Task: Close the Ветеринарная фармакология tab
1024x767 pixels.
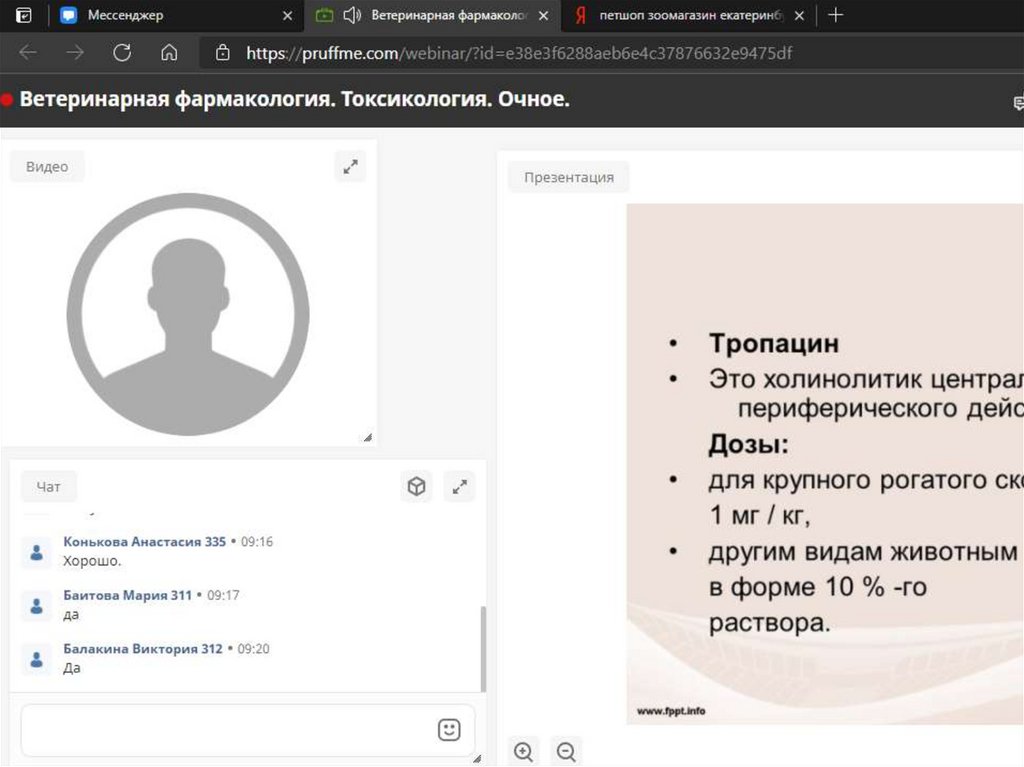Action: [x=543, y=15]
